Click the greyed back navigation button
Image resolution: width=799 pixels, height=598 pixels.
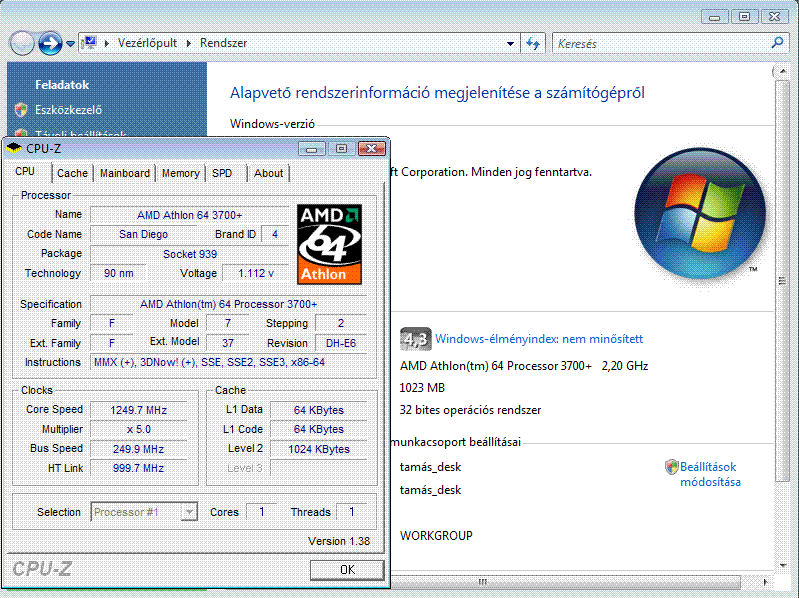[x=21, y=43]
